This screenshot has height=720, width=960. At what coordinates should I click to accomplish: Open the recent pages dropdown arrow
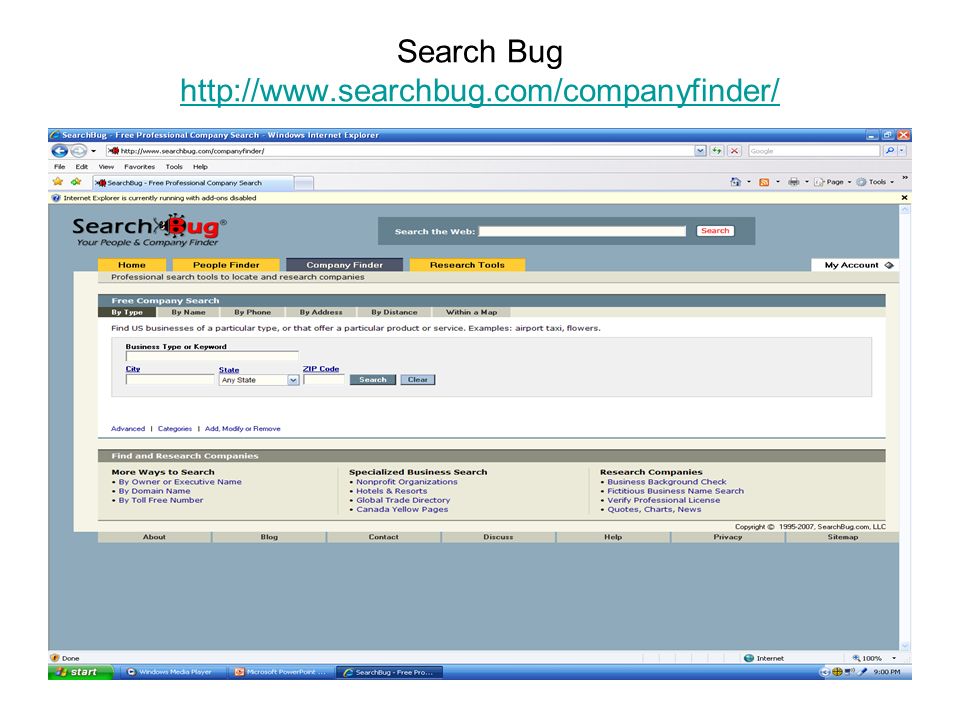click(94, 151)
